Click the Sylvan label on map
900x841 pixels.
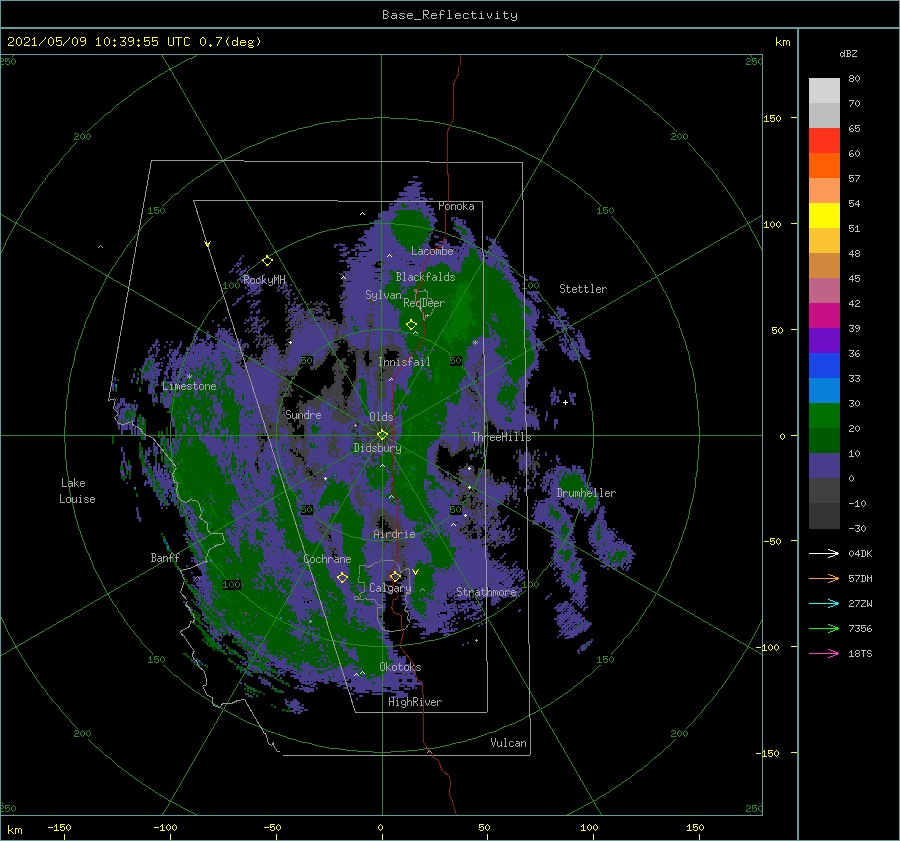tap(383, 295)
